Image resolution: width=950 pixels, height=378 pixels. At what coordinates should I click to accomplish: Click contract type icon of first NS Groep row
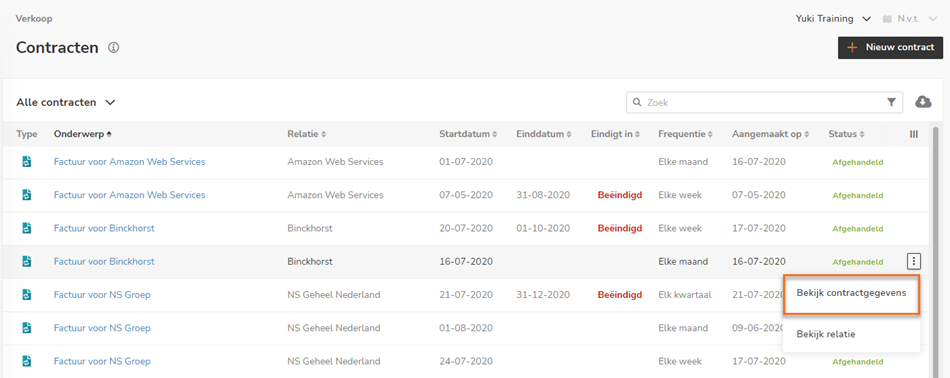click(26, 294)
